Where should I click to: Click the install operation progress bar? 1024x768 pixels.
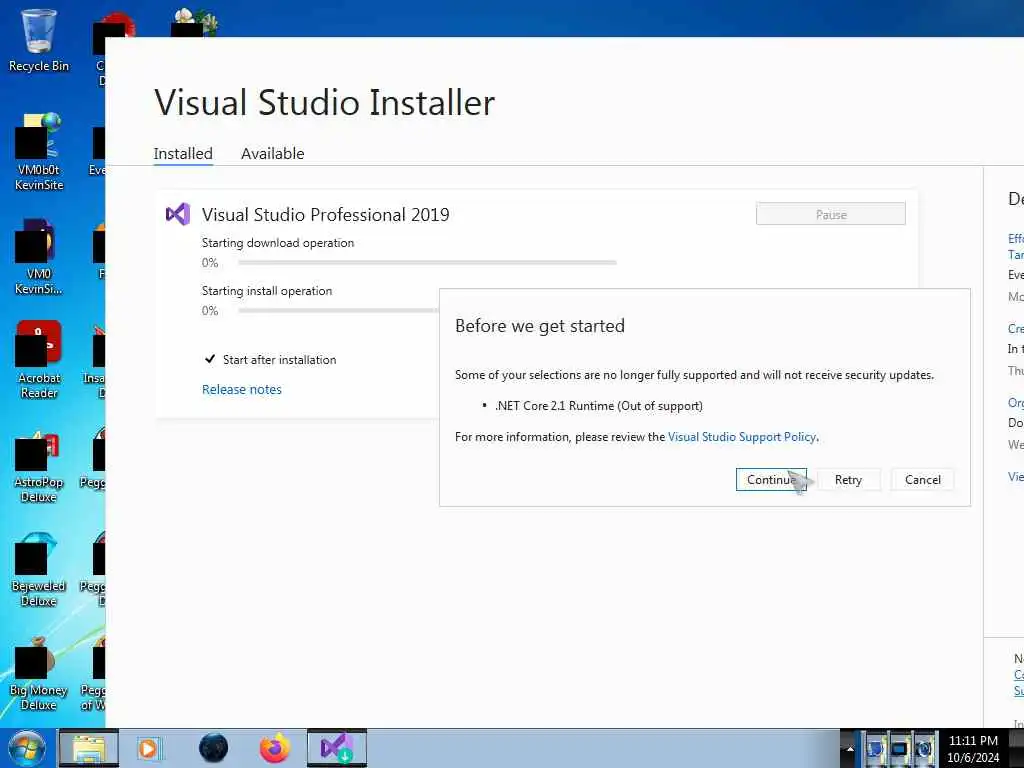point(338,311)
